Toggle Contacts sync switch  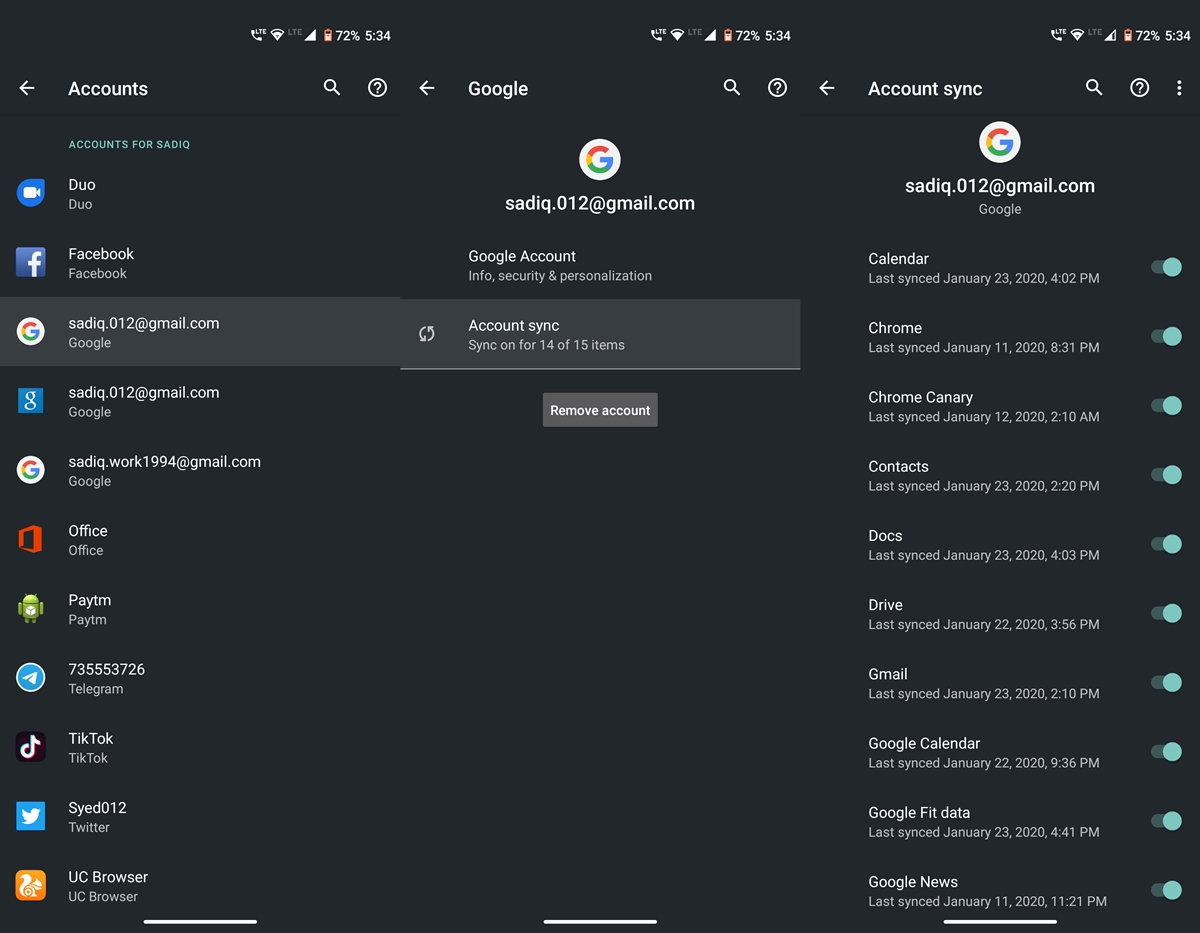(x=1166, y=475)
